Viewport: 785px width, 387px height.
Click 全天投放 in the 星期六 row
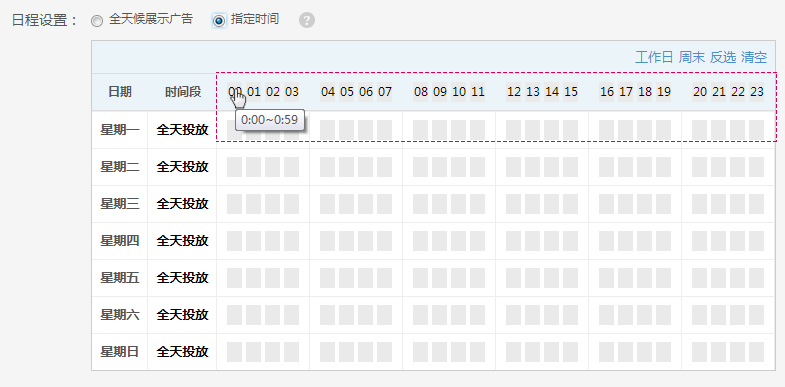pos(182,315)
